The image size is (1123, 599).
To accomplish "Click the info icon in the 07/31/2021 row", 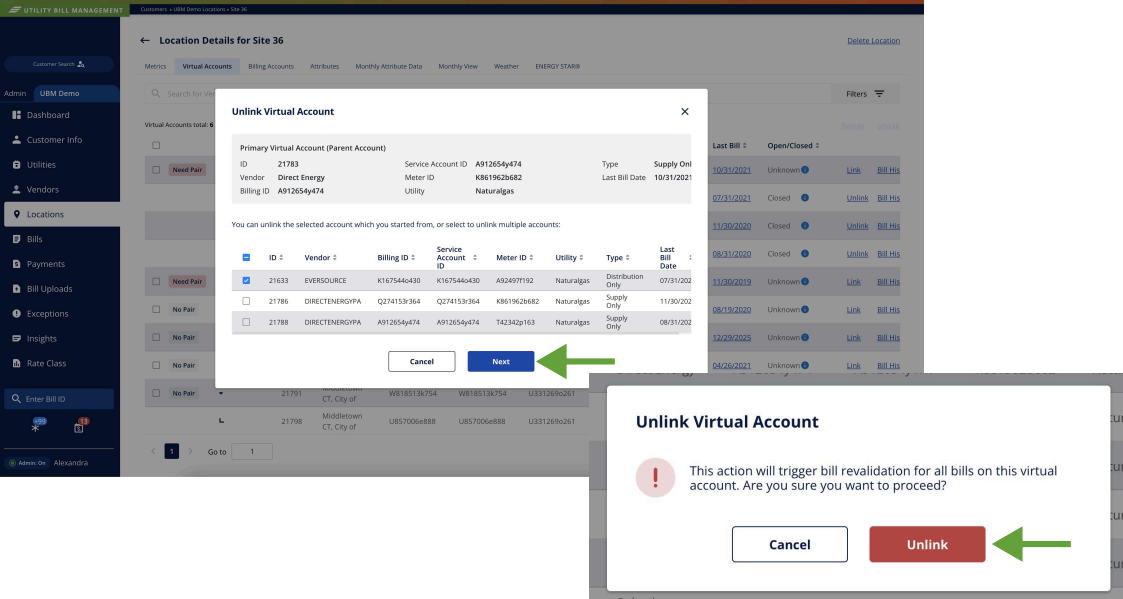I will tap(805, 198).
